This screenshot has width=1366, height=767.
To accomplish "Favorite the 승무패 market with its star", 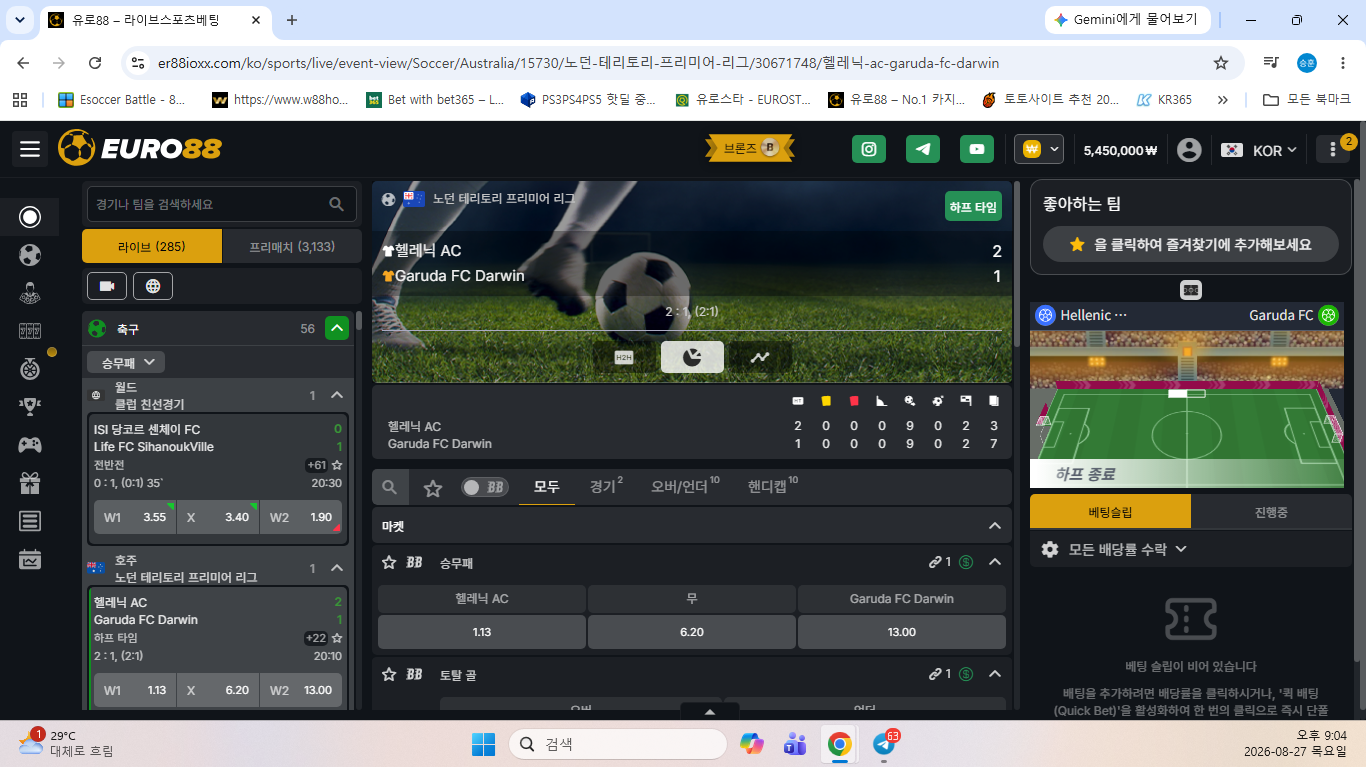I will [x=389, y=563].
